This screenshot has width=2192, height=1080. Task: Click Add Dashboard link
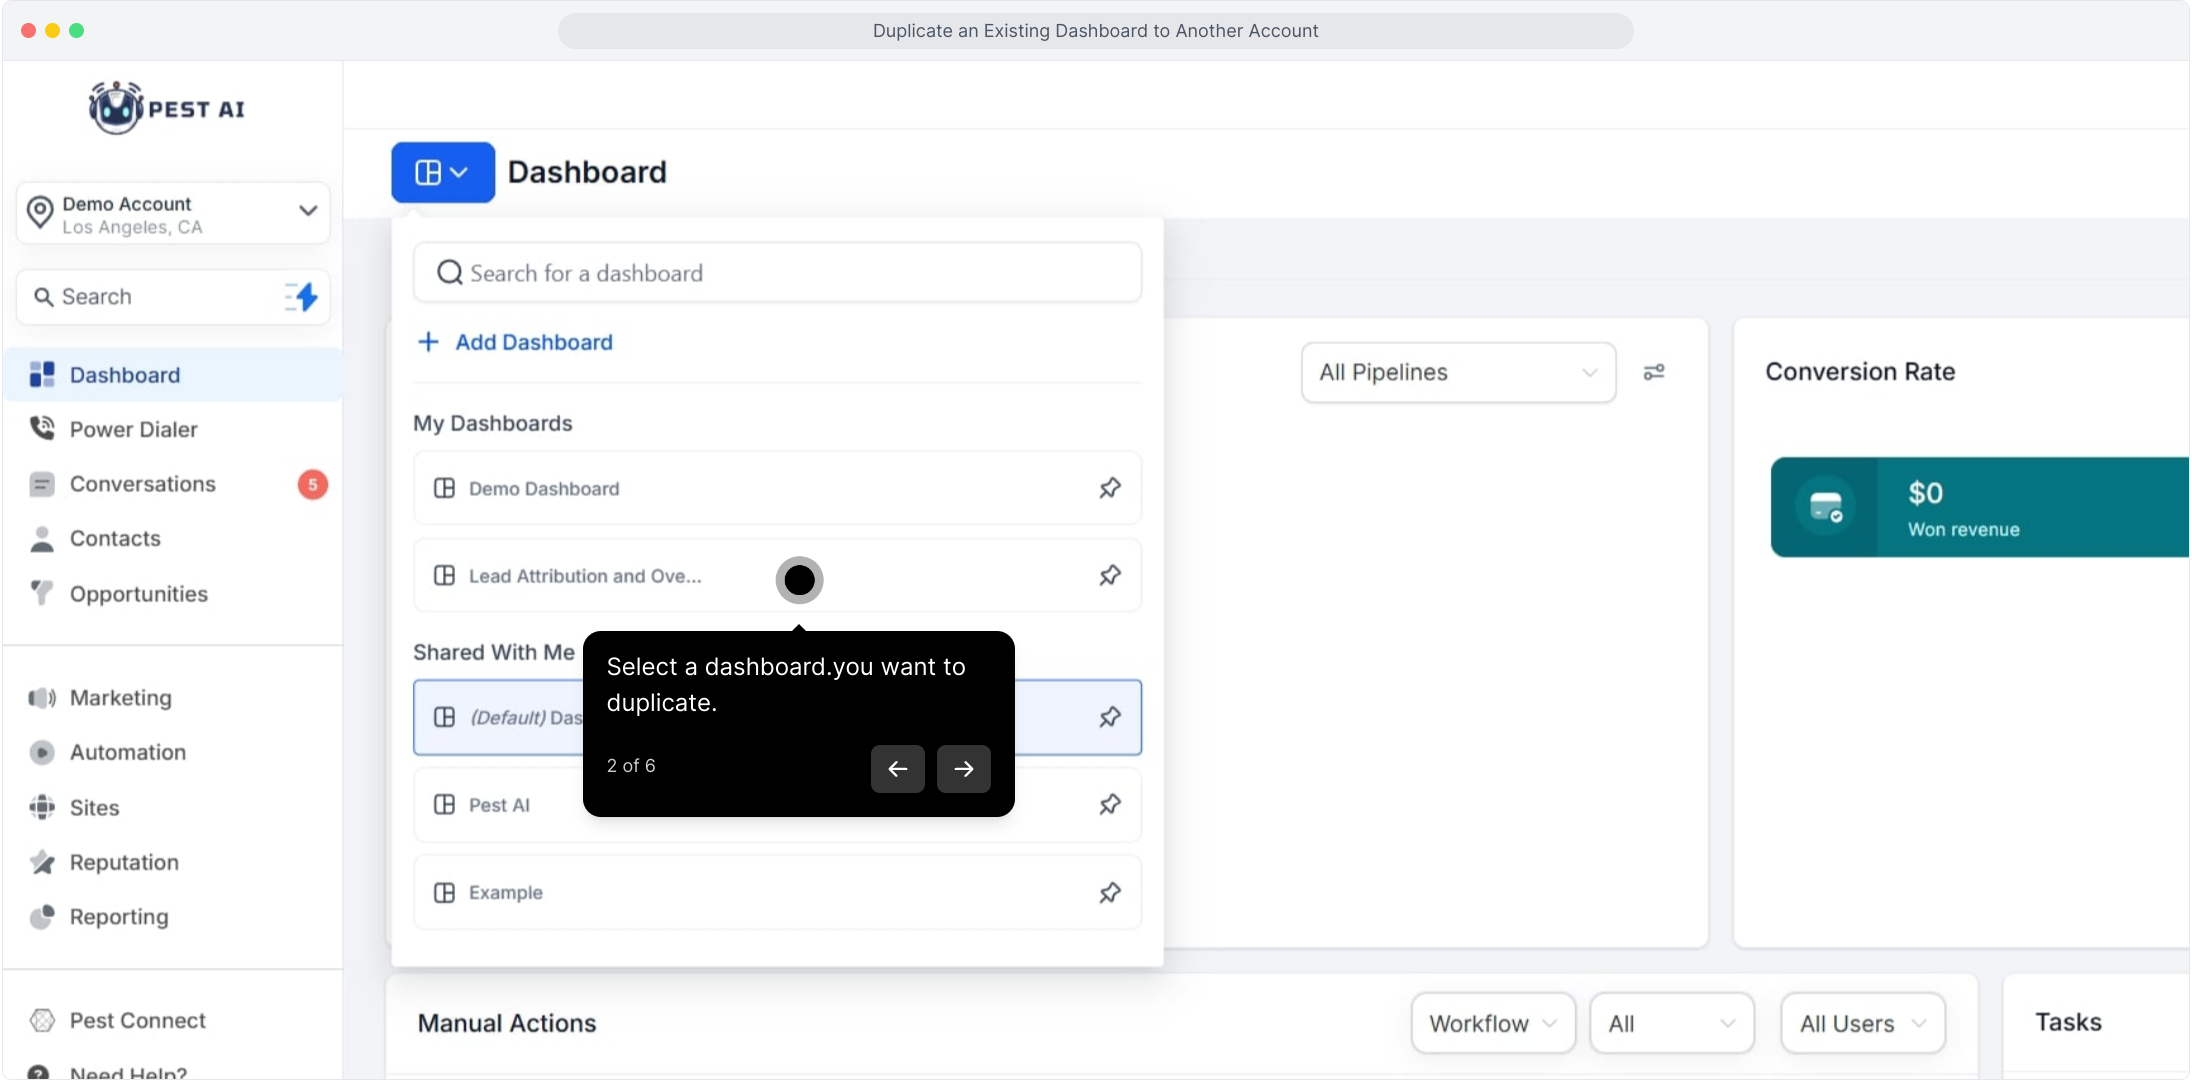[534, 342]
